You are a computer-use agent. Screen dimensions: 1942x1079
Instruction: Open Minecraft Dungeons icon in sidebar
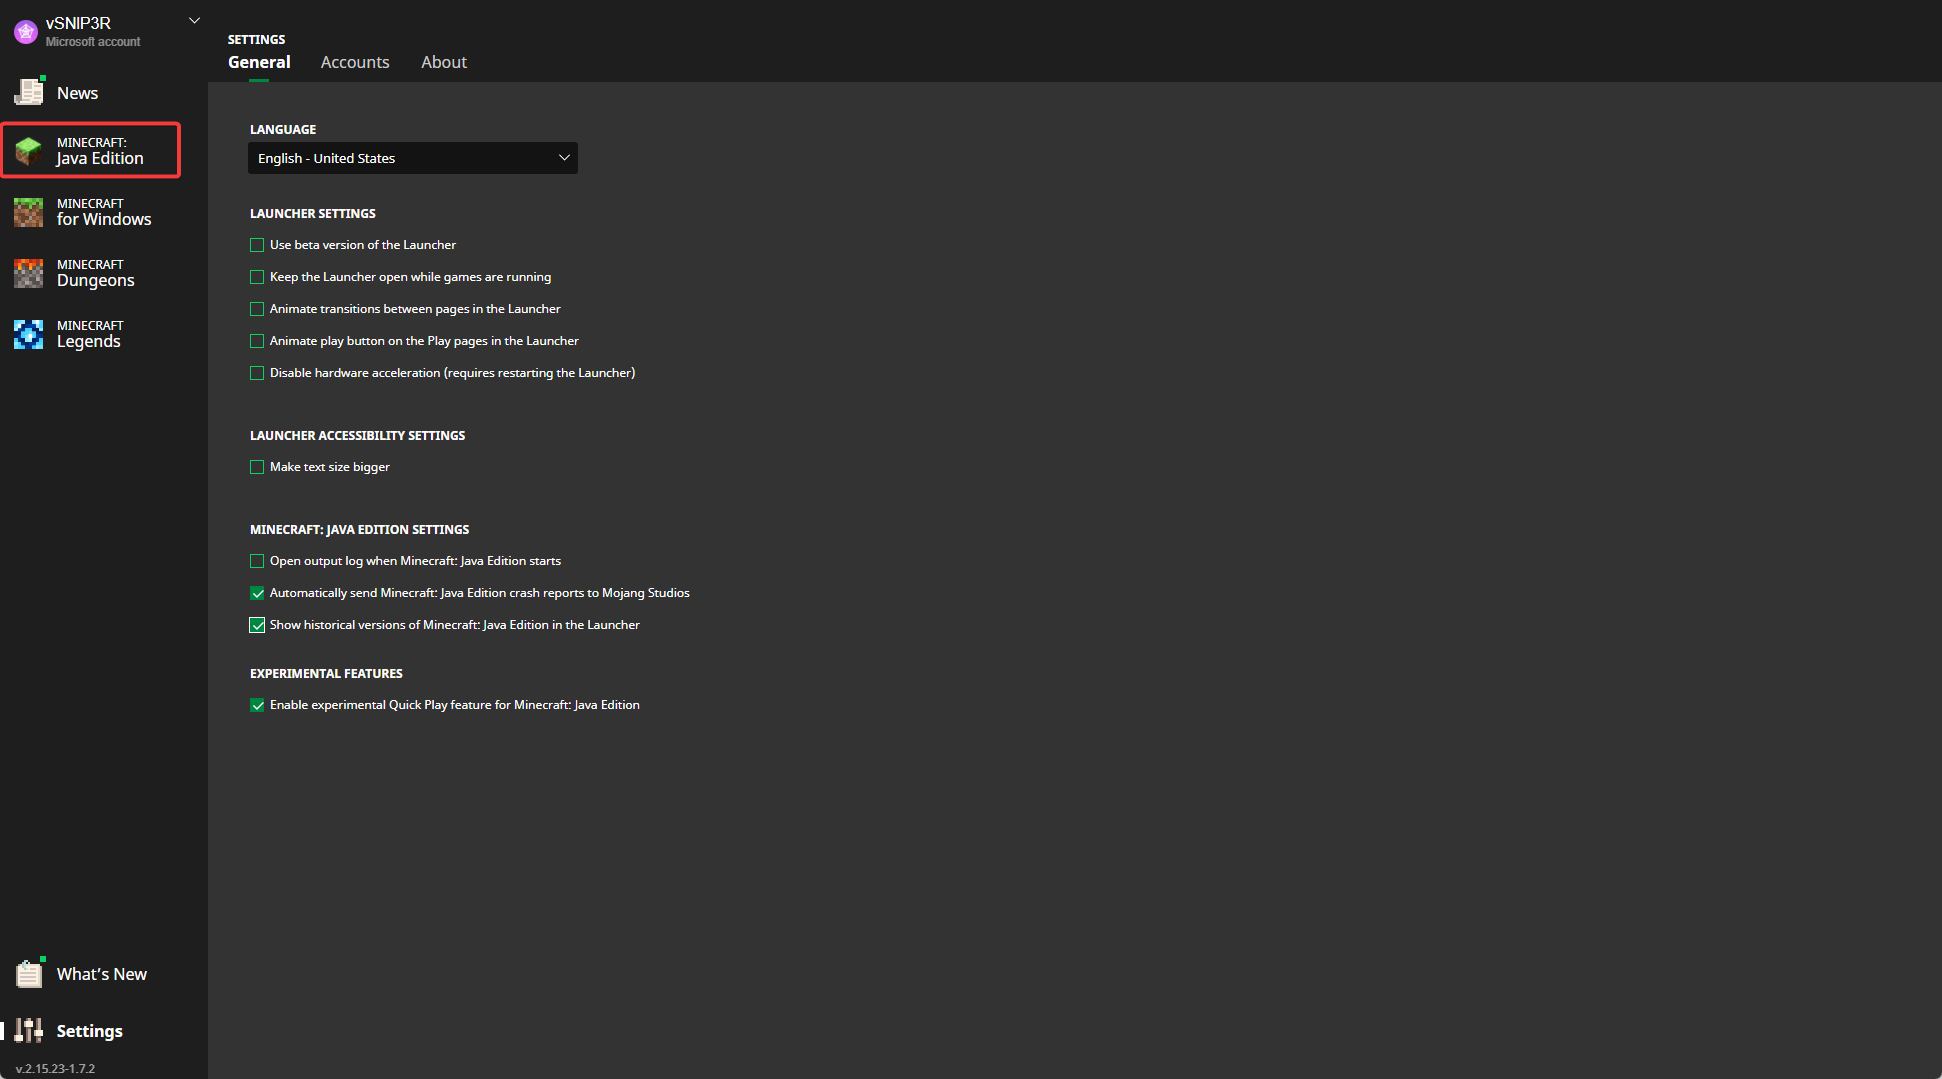29,273
